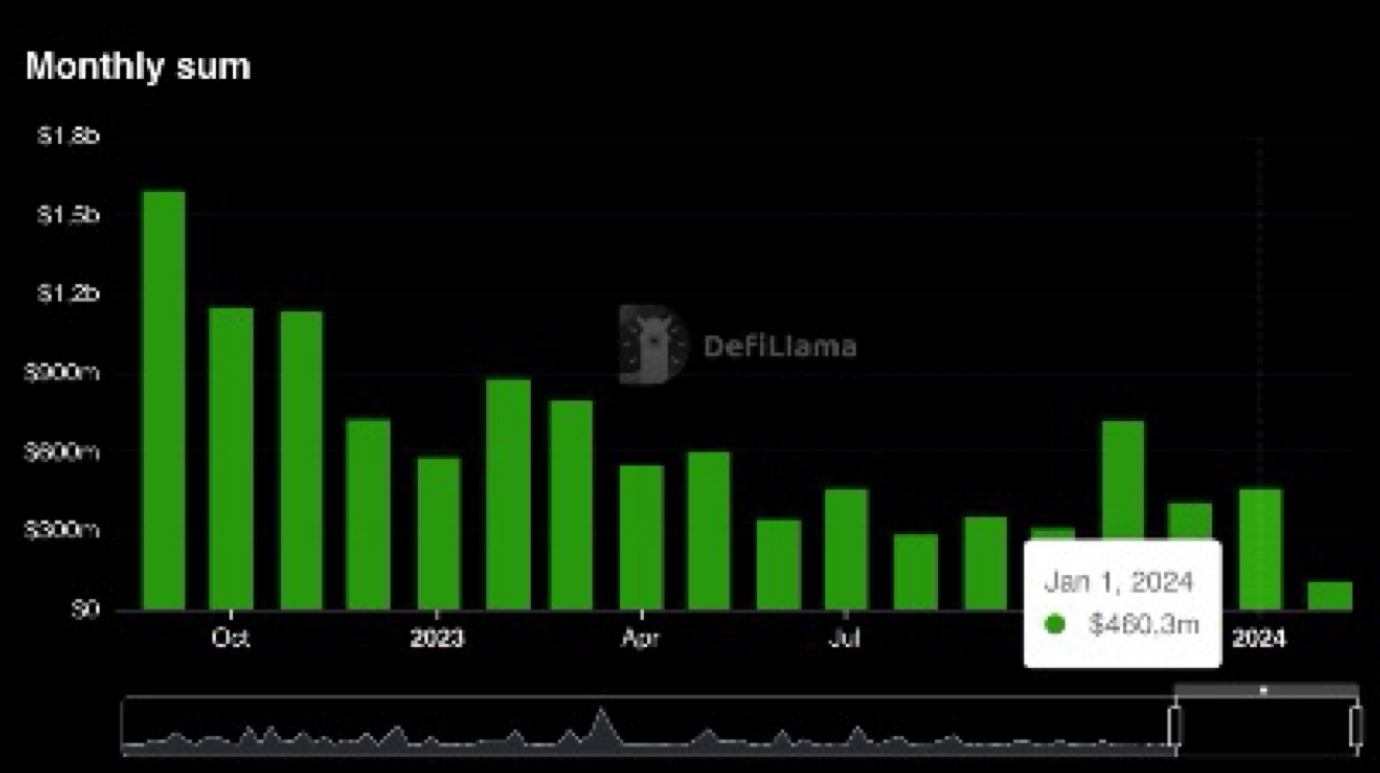Click the DefiLlama watermark text
This screenshot has height=773, width=1380.
pos(780,346)
